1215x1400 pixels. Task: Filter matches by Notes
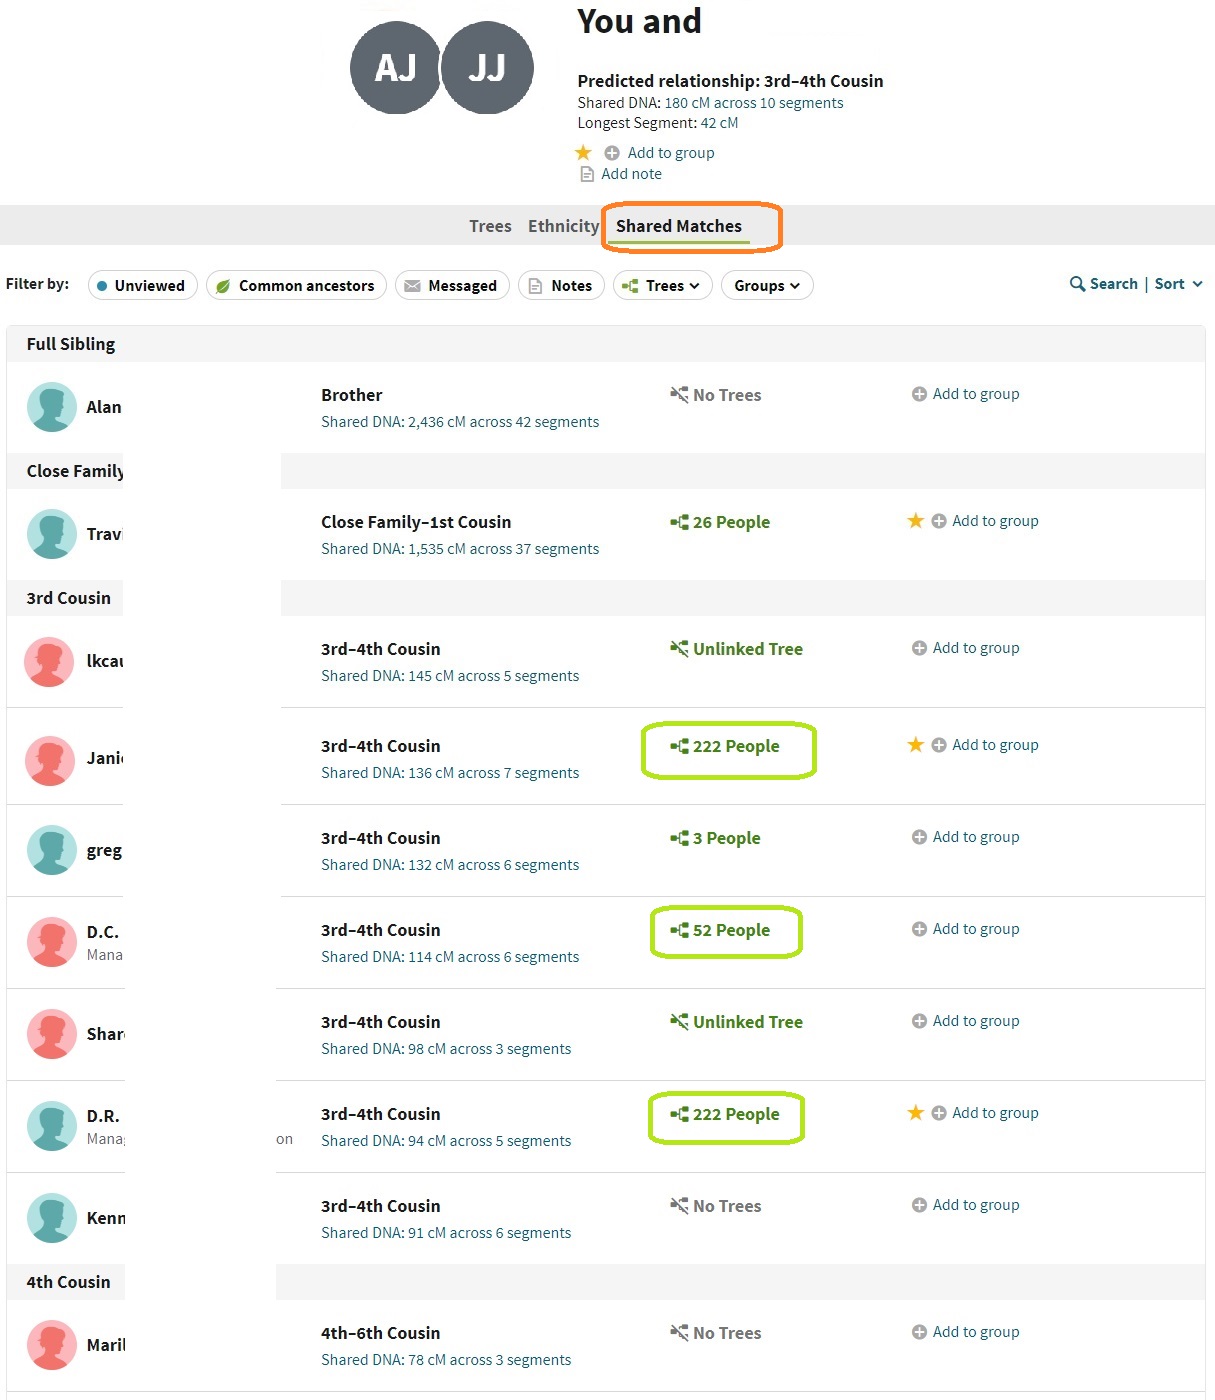tap(561, 286)
